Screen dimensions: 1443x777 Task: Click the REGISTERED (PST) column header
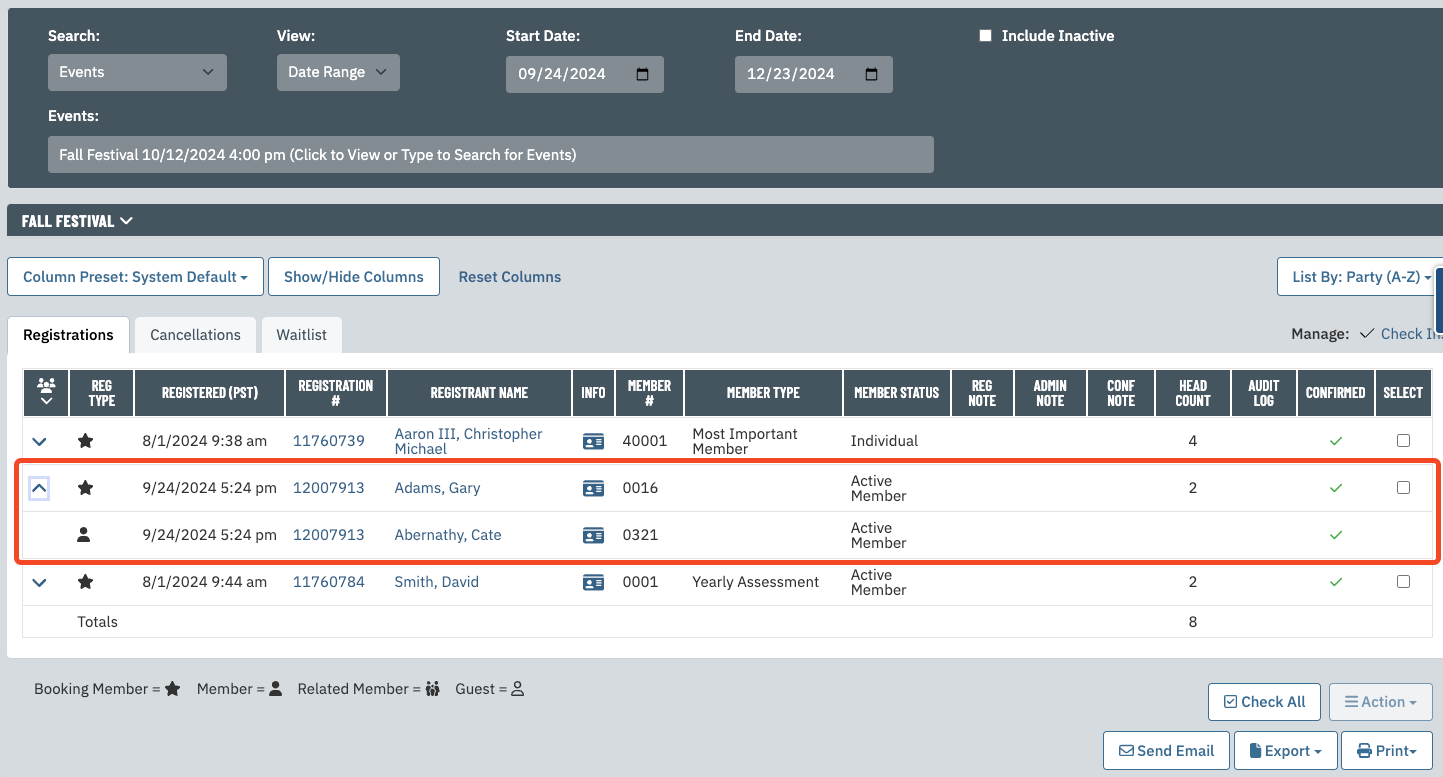click(x=210, y=393)
